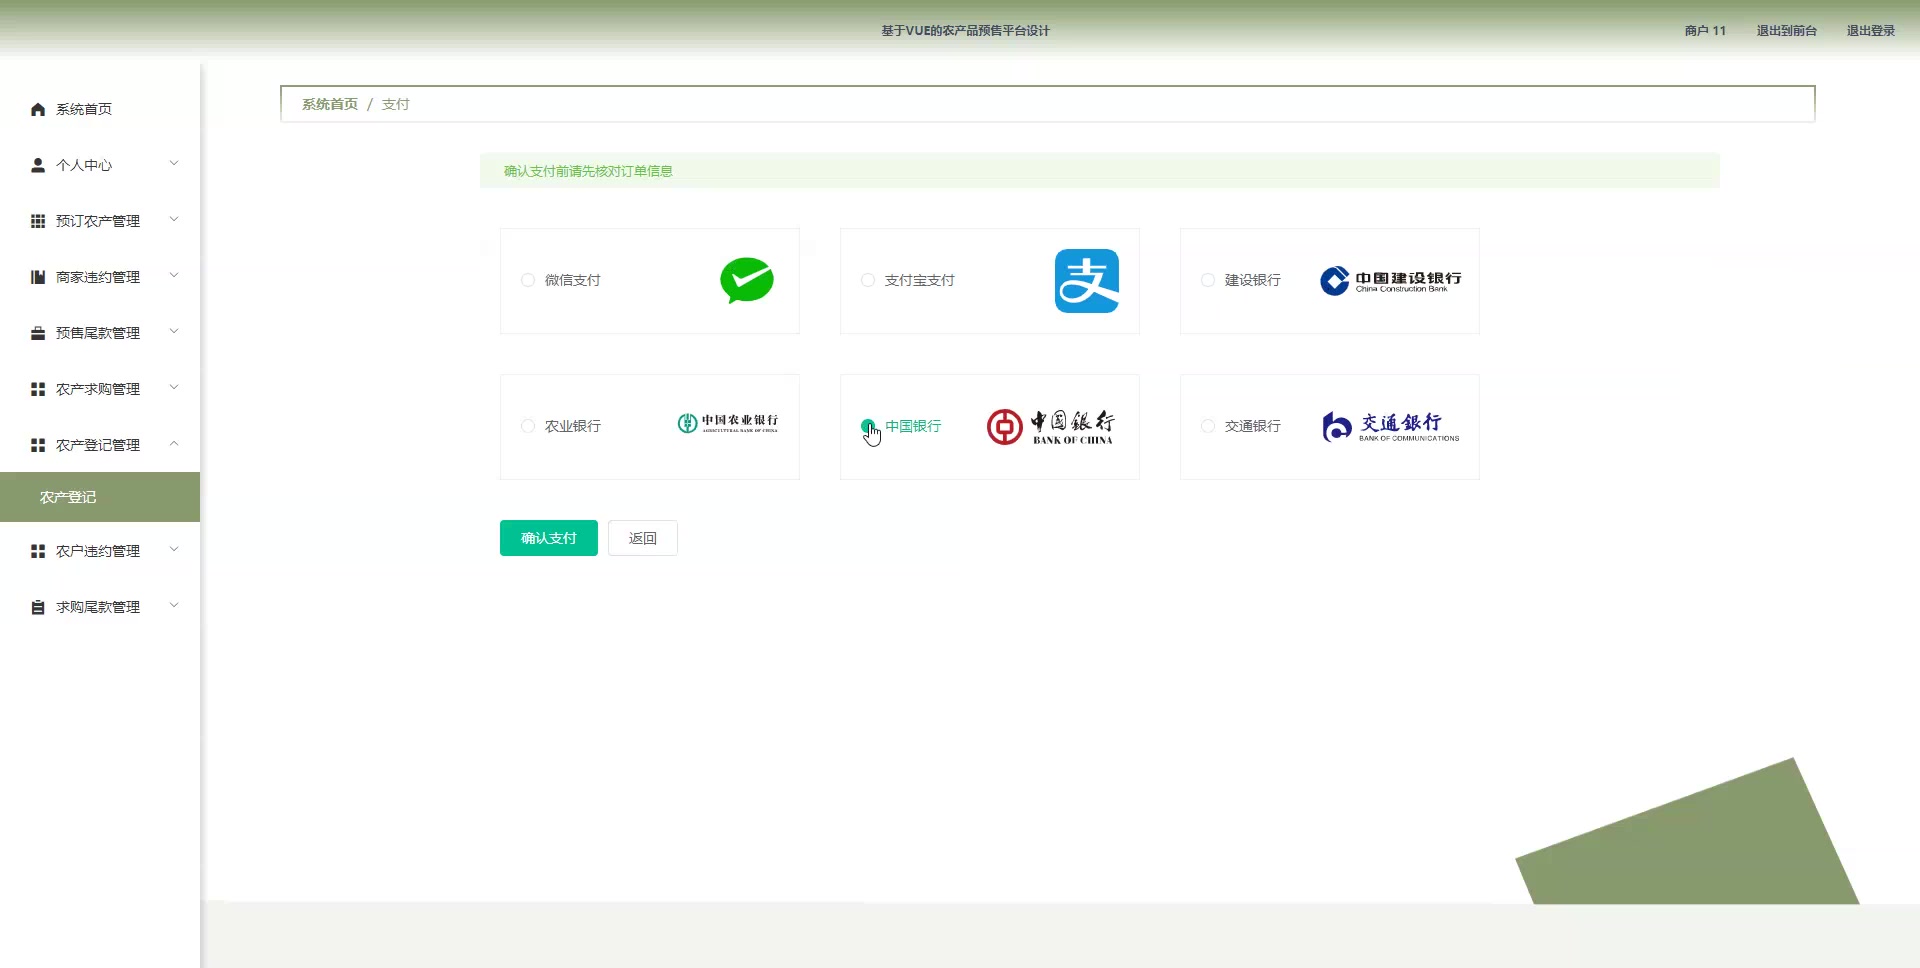Open the 农产登记管理 sidebar menu
Screen dimensions: 1920x968
tap(100, 445)
